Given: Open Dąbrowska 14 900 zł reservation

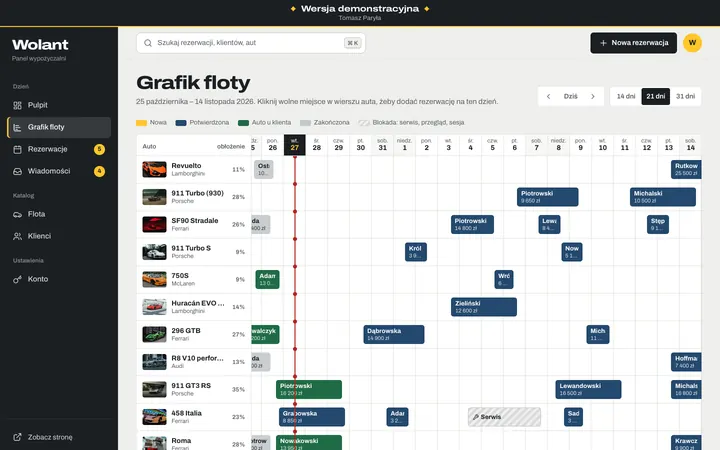Looking at the screenshot, I should tap(394, 335).
